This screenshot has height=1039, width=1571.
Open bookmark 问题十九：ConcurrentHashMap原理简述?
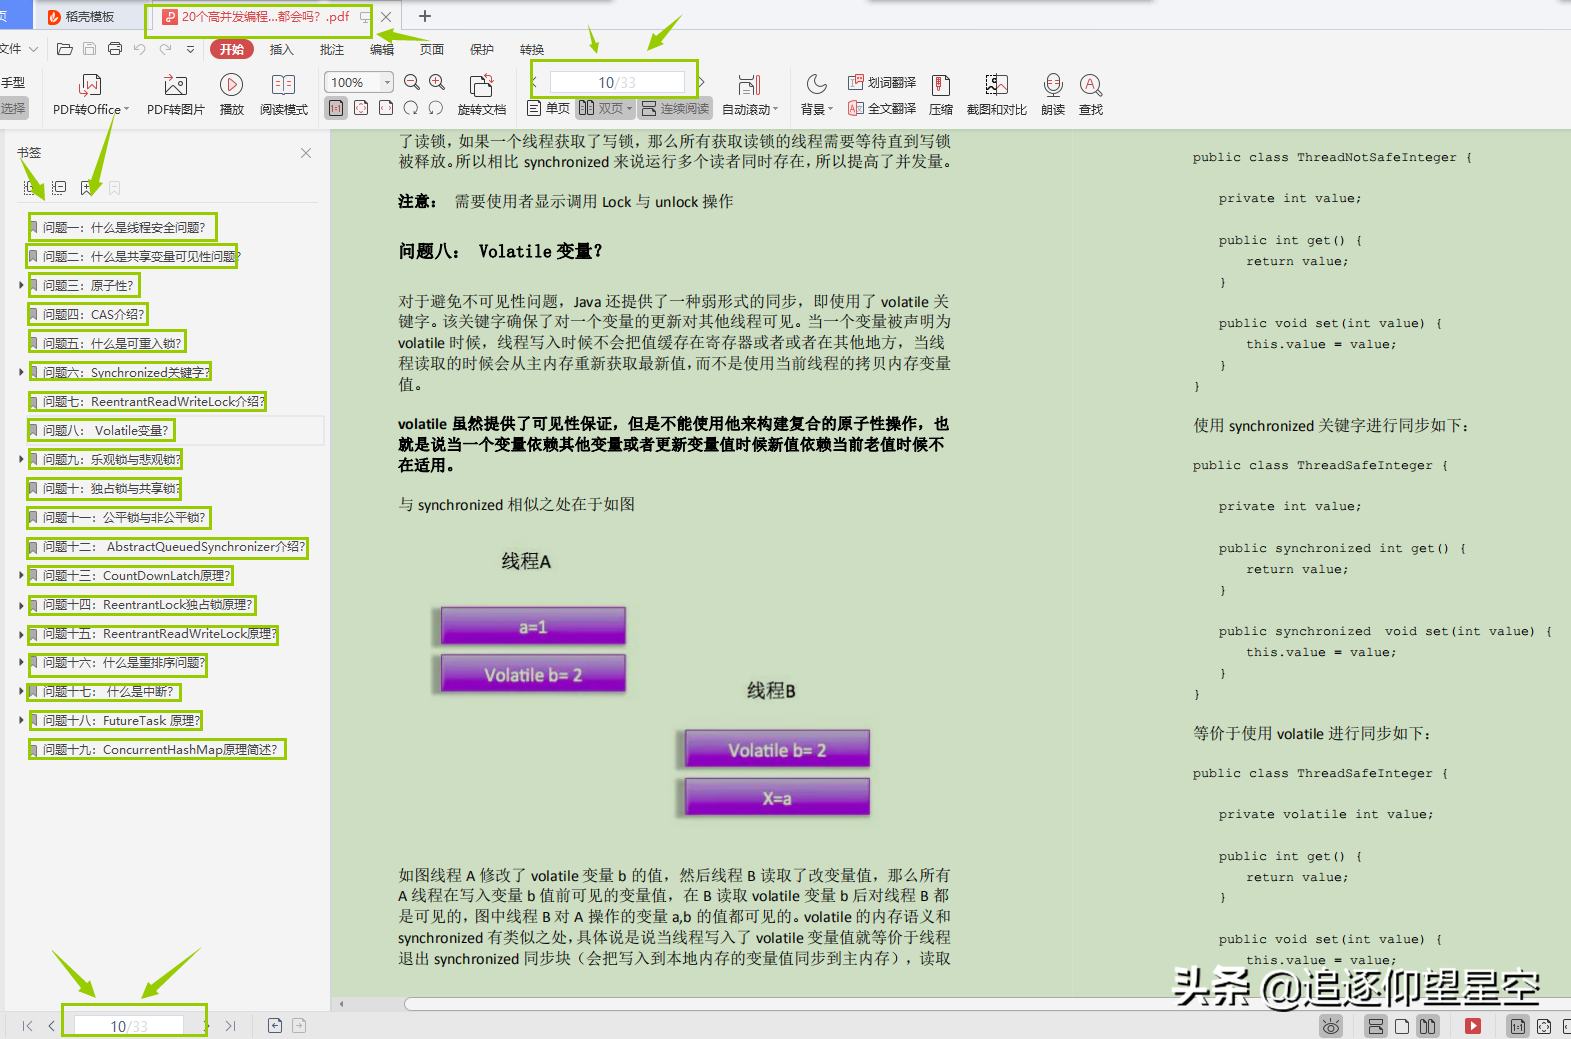point(160,749)
